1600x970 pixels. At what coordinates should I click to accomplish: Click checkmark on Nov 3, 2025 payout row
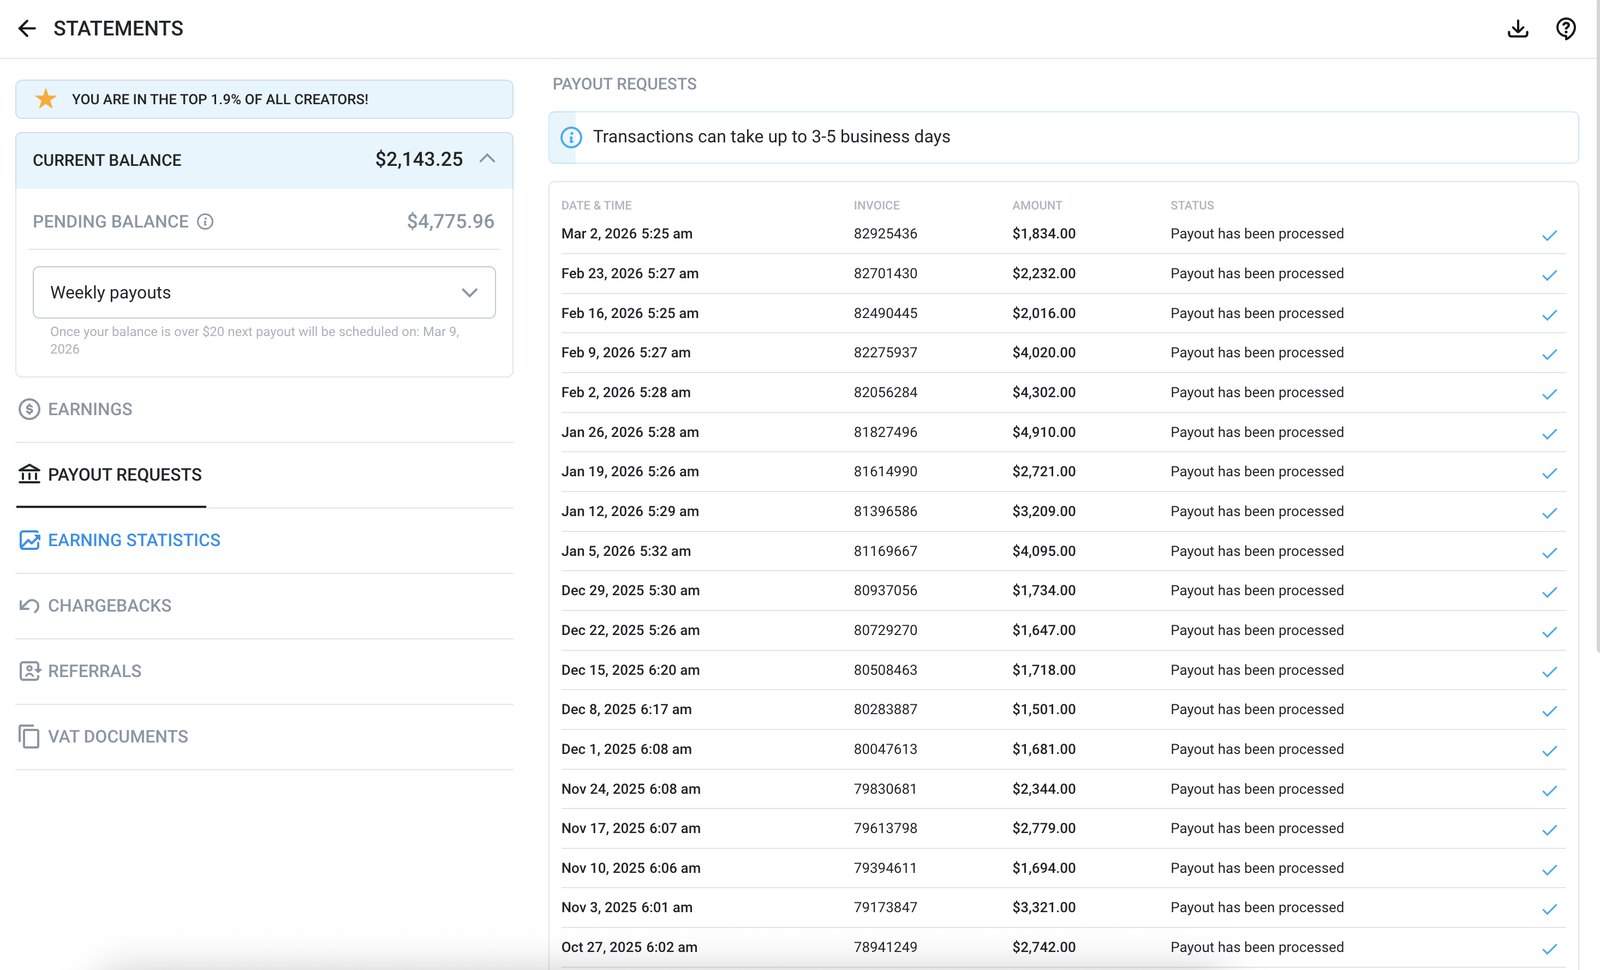pyautogui.click(x=1549, y=909)
